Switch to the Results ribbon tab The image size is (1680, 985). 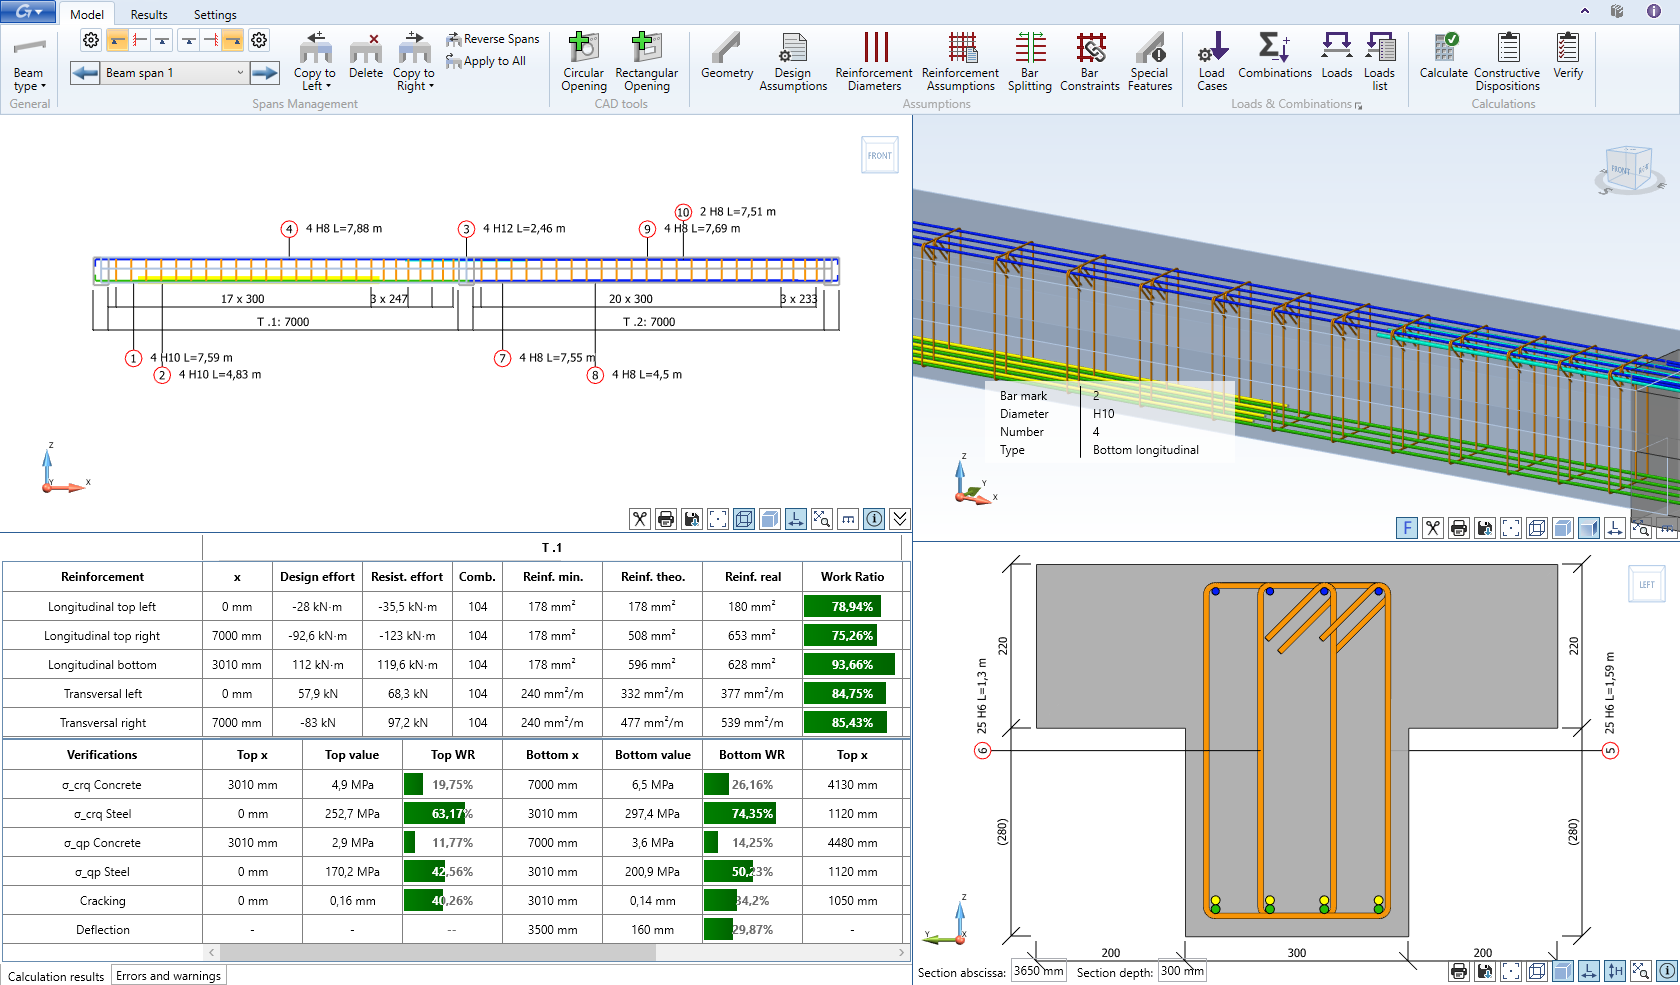point(149,15)
